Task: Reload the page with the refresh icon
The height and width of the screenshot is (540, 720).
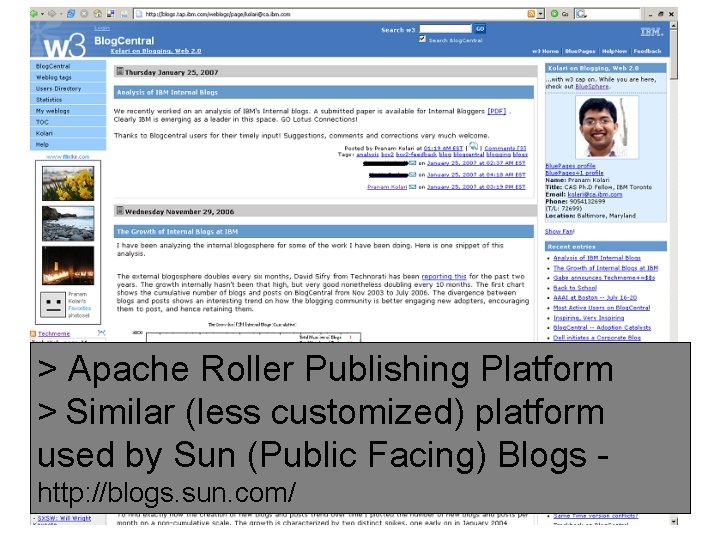Action: tap(71, 14)
